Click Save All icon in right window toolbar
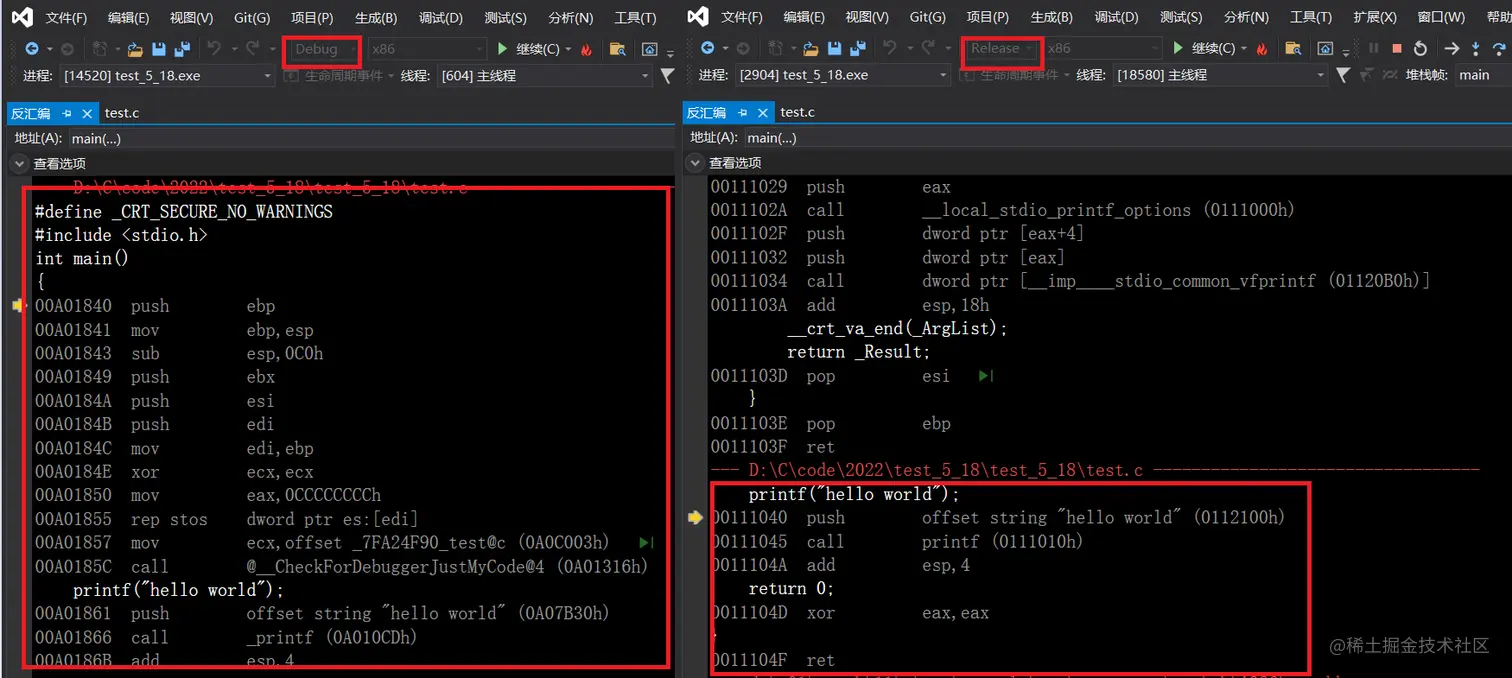This screenshot has width=1512, height=678. tap(858, 48)
